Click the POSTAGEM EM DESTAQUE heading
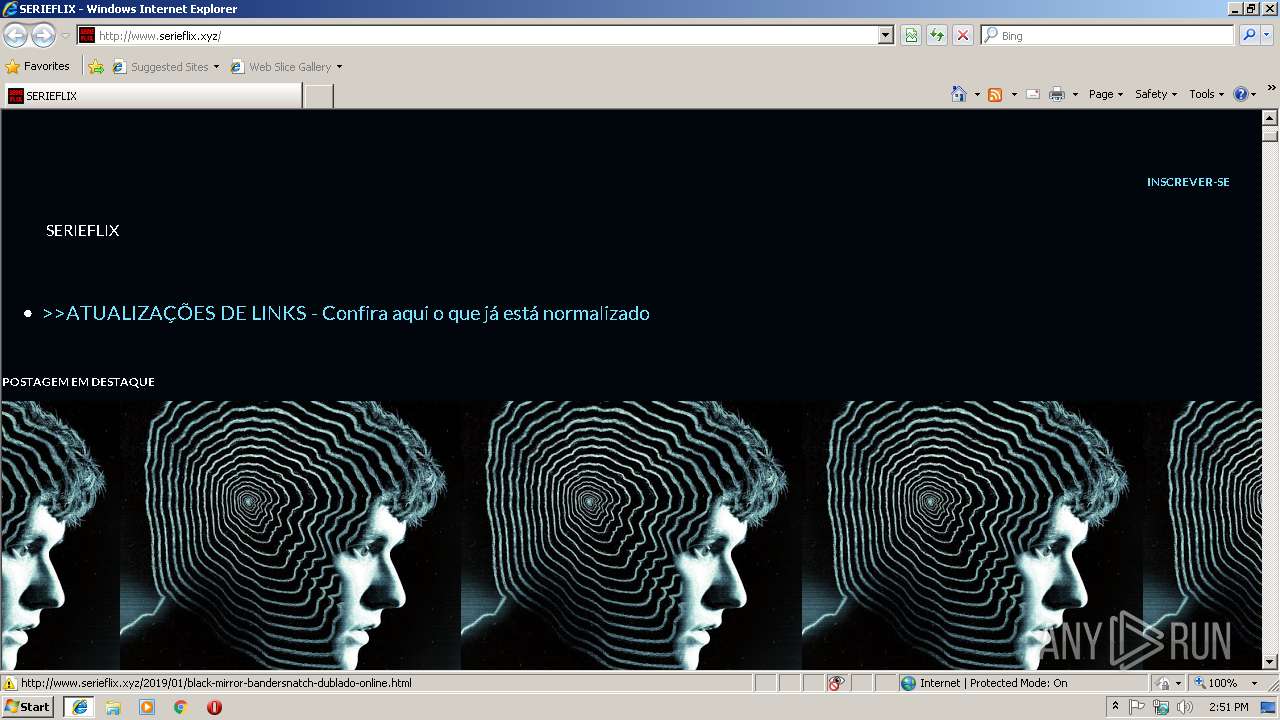This screenshot has width=1280, height=720. (78, 382)
